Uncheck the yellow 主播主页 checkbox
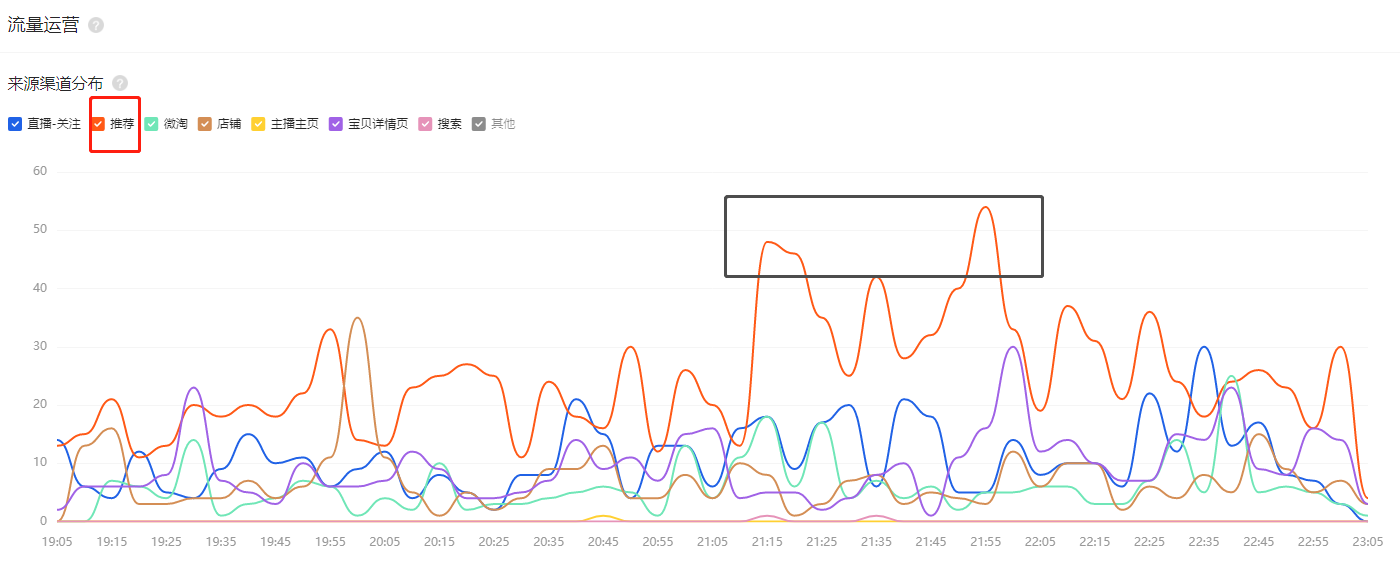 pos(259,124)
